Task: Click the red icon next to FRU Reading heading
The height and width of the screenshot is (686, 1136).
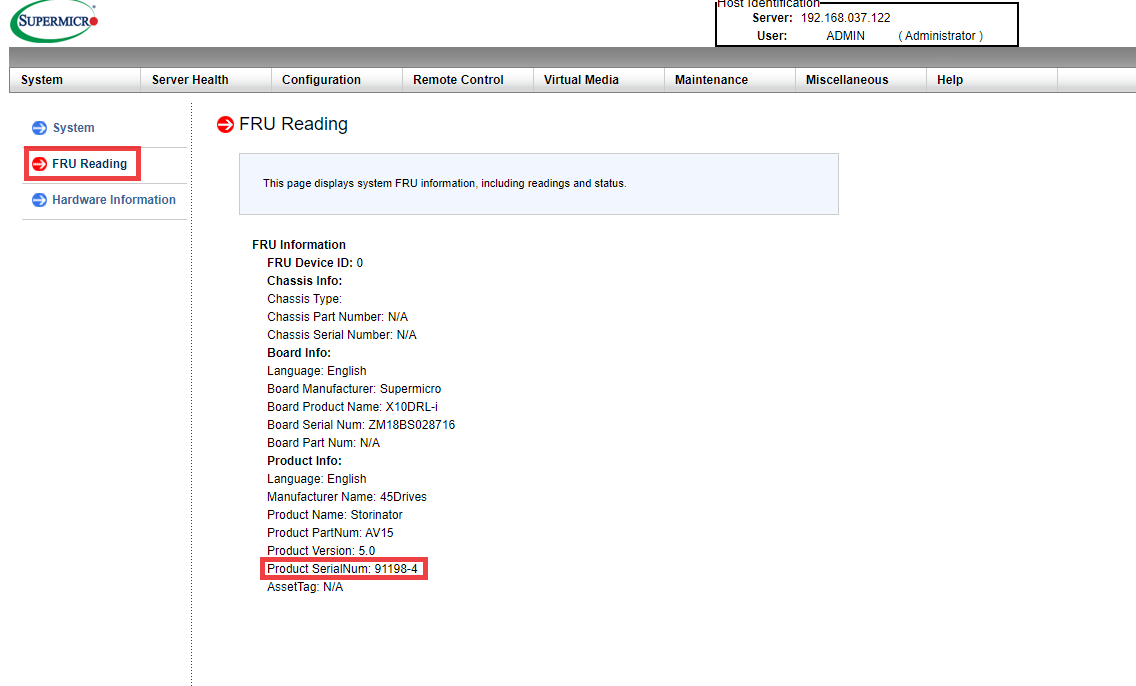Action: point(225,125)
